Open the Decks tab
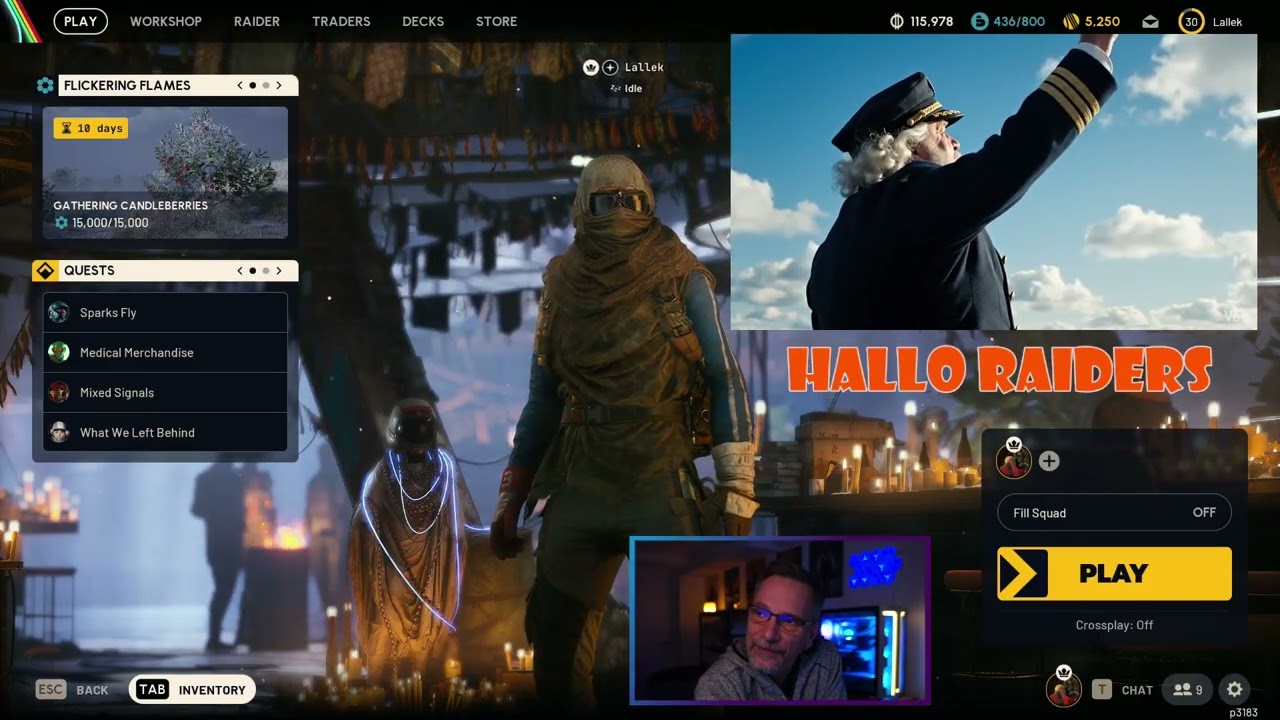The height and width of the screenshot is (720, 1280). coord(423,21)
